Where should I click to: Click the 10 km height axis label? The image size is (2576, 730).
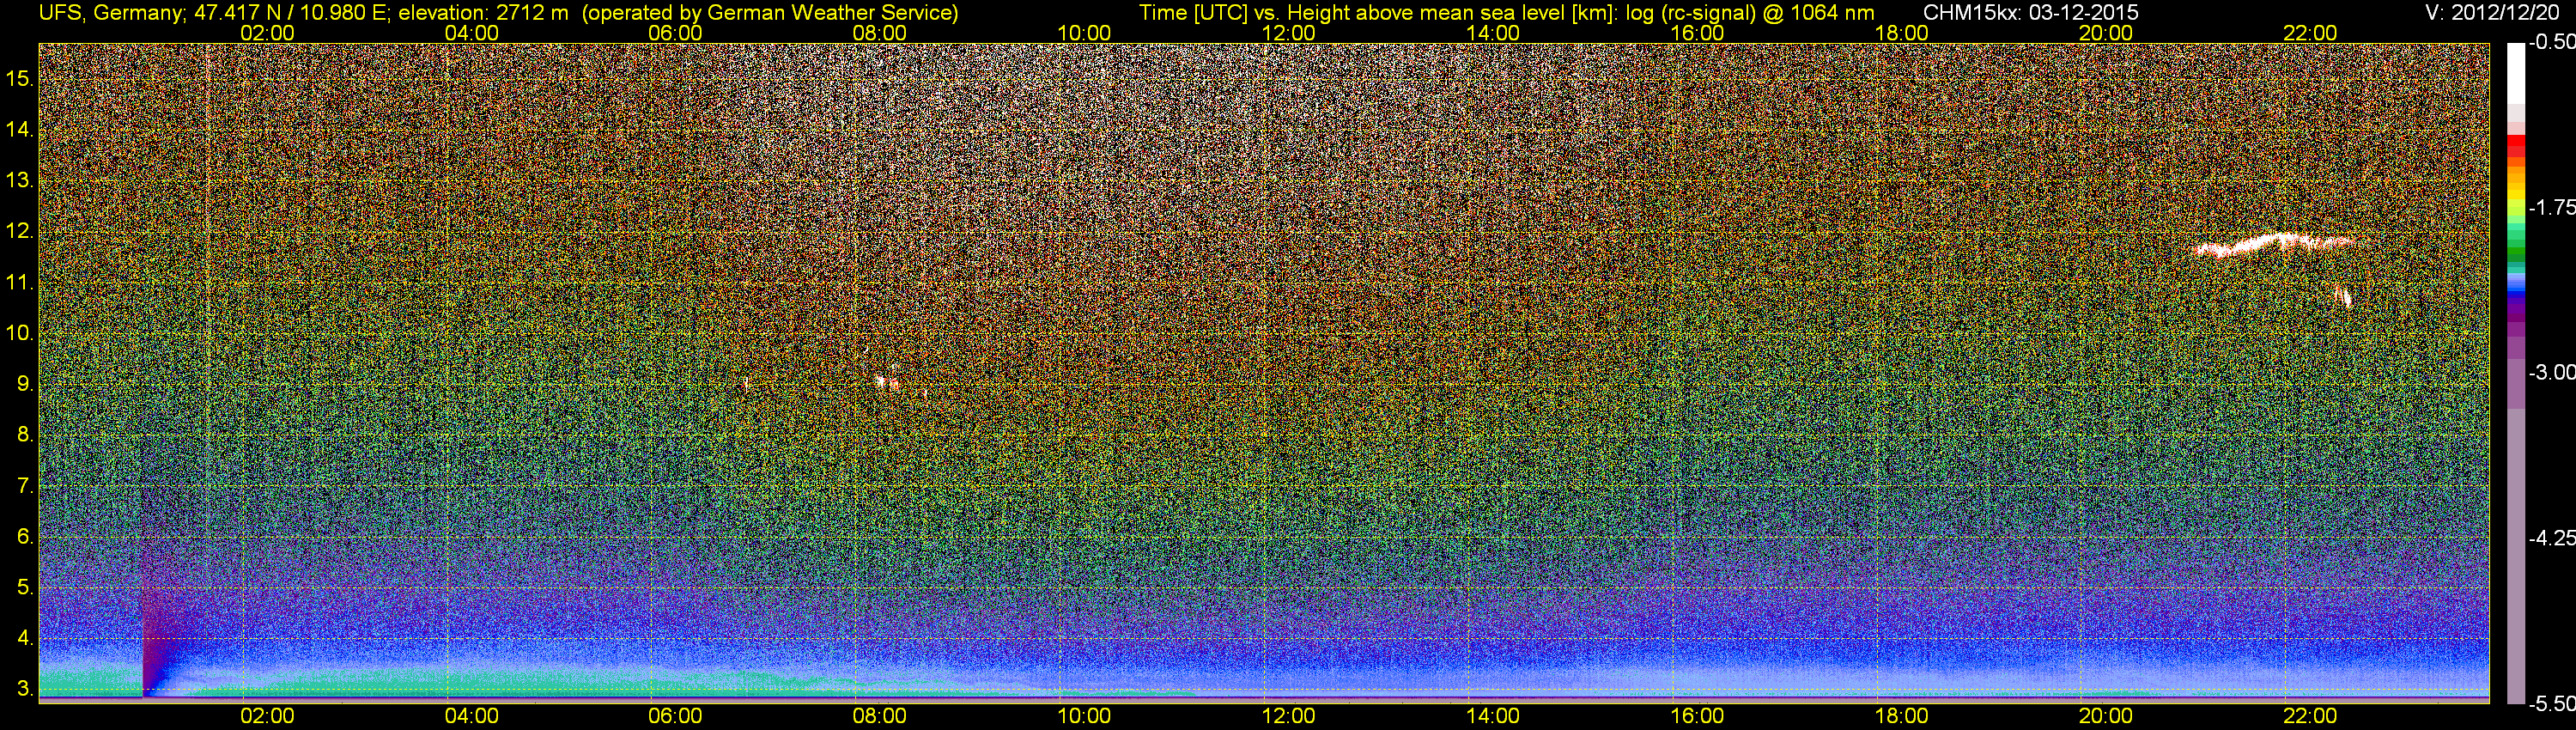point(18,333)
